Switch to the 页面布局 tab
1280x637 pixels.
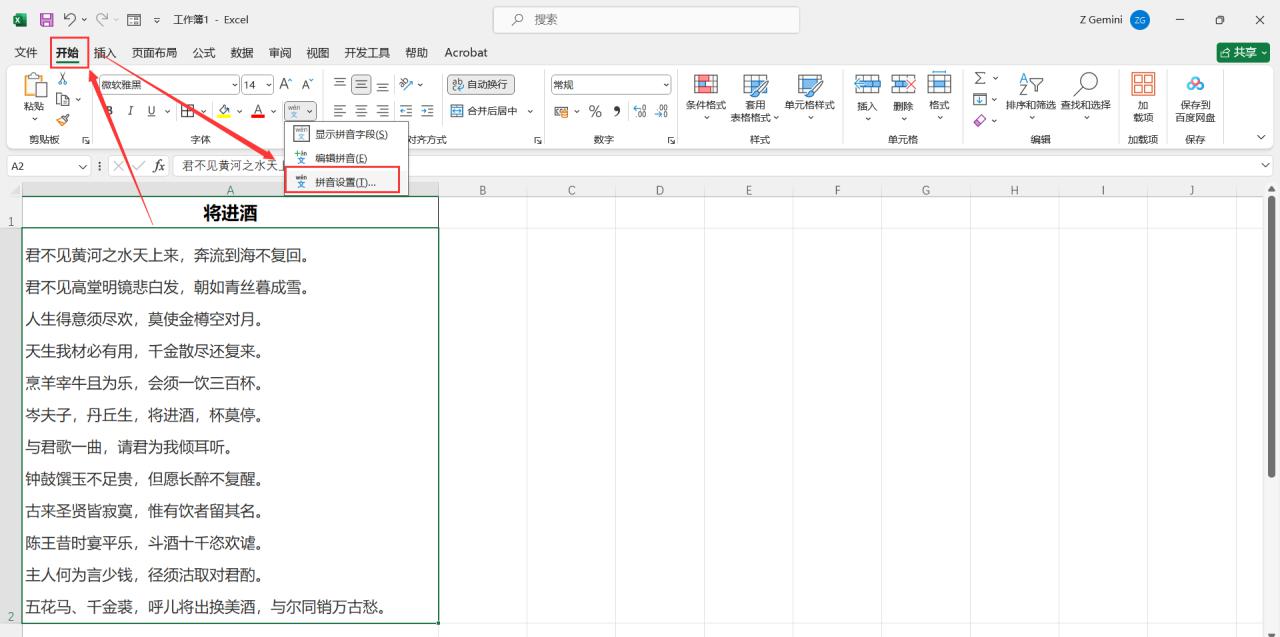[x=154, y=52]
